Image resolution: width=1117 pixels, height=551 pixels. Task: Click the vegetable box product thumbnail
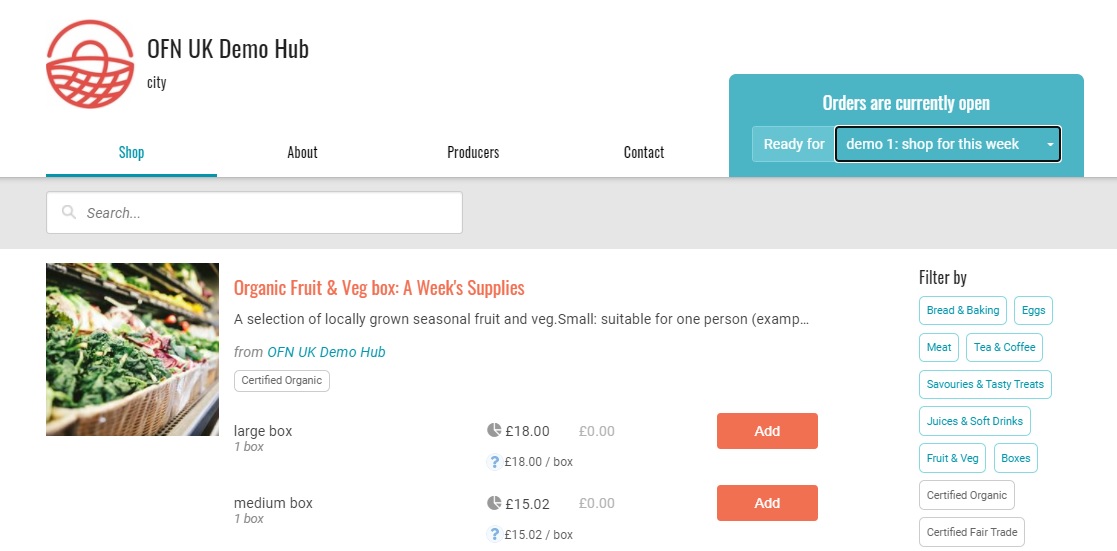pos(132,349)
